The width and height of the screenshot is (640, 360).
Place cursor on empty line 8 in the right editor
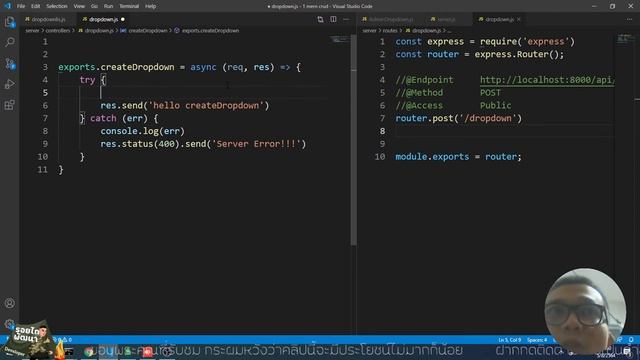click(504, 131)
